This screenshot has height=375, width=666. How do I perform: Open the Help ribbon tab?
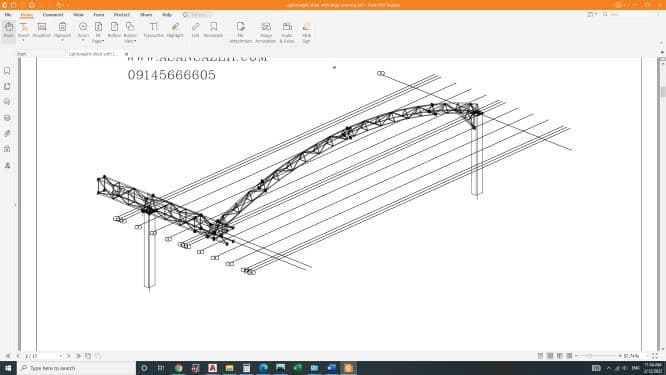(167, 14)
